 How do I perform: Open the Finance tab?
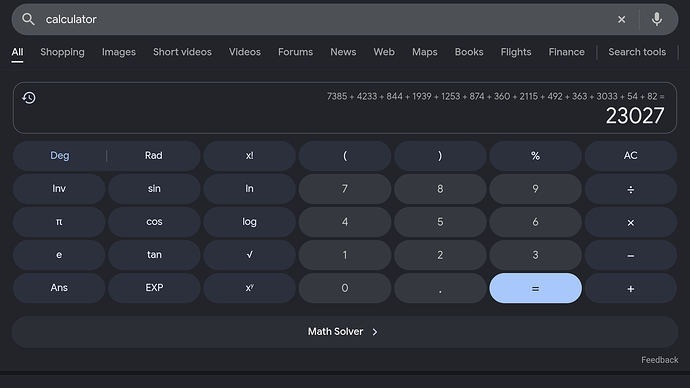pyautogui.click(x=566, y=52)
